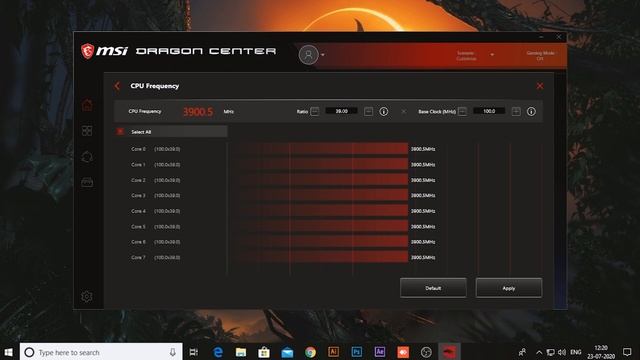640x360 pixels.
Task: Launch Google Chrome from taskbar
Action: (310, 352)
